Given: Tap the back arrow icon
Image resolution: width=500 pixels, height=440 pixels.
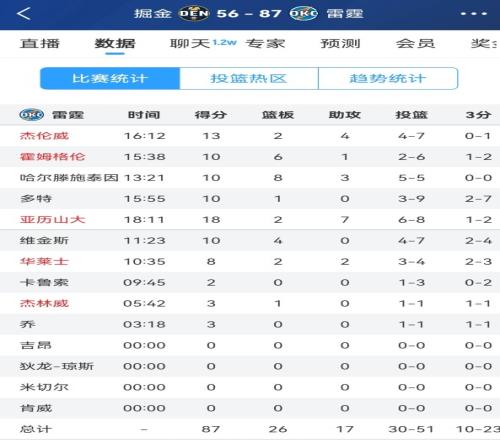Looking at the screenshot, I should click(24, 14).
